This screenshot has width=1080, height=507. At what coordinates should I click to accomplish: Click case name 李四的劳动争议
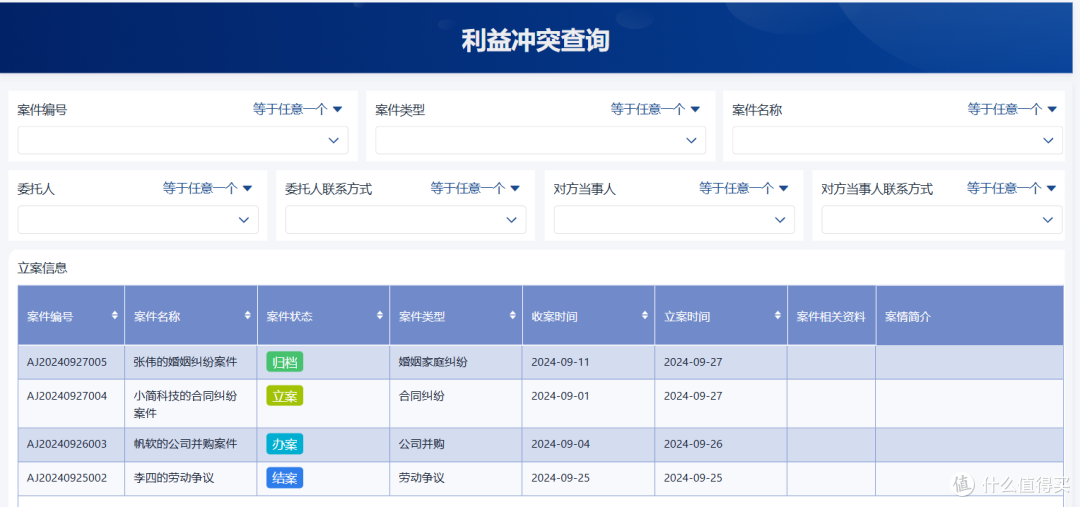click(x=174, y=477)
